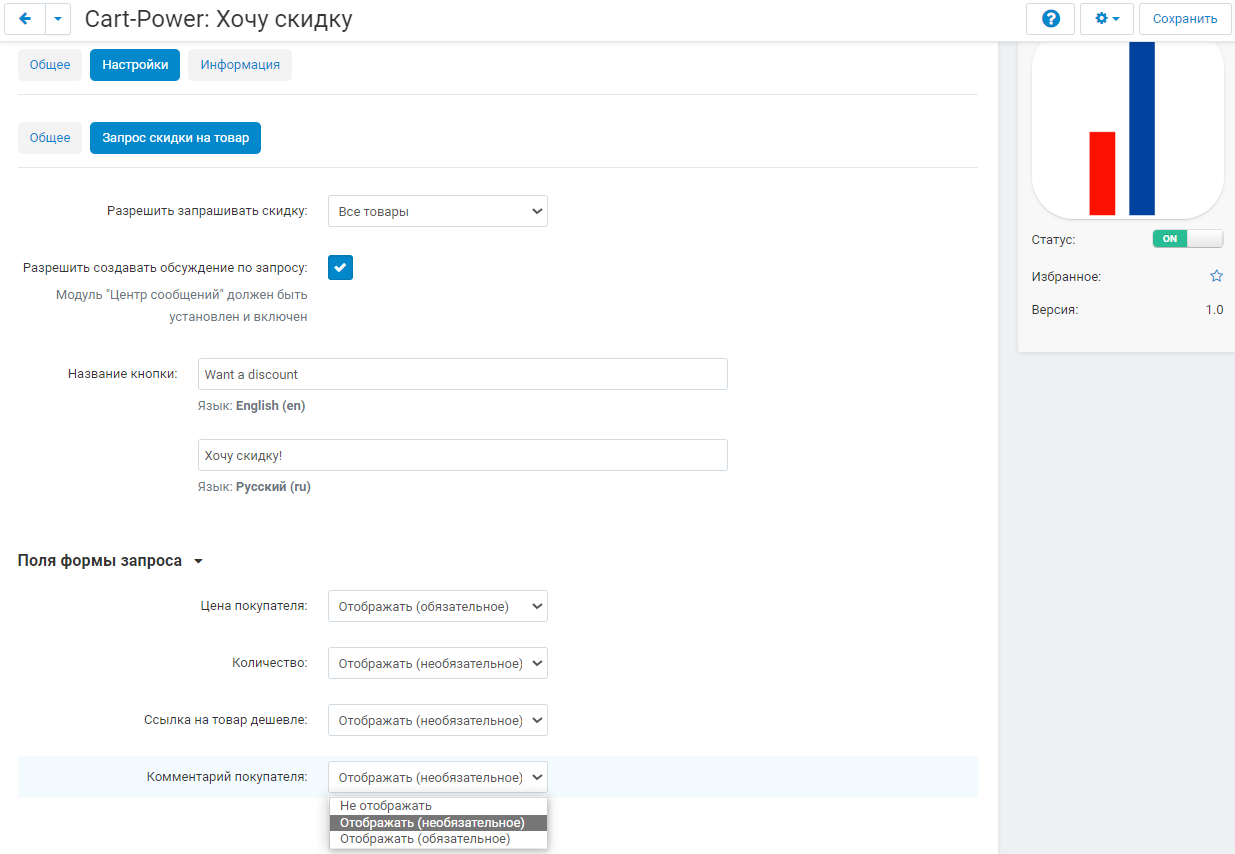Screen dimensions: 1235x854
Task: Click the add-on logo thumbnail
Action: (1128, 128)
